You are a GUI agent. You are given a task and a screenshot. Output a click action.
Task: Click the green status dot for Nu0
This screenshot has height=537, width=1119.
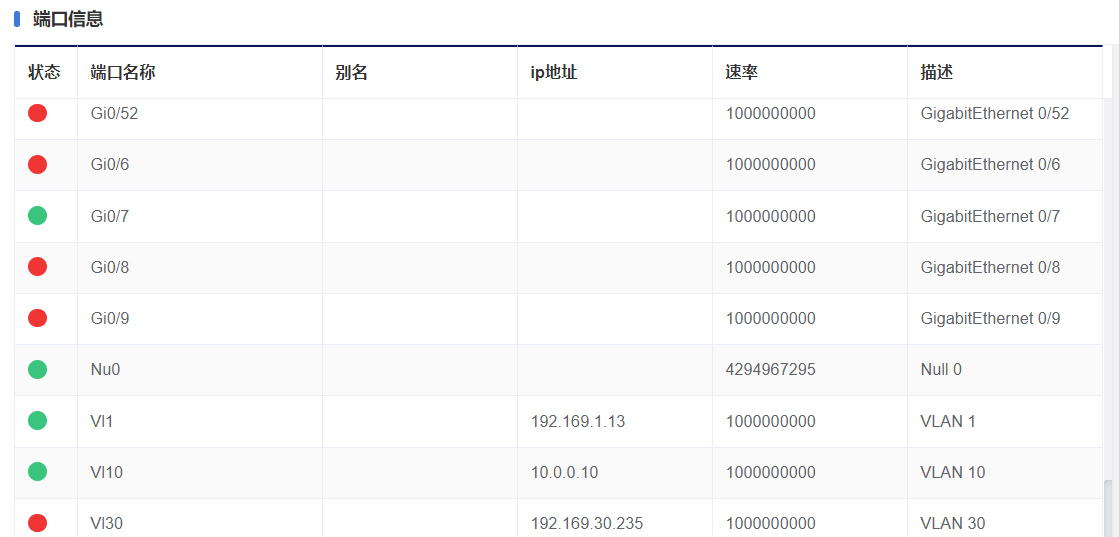[x=37, y=370]
